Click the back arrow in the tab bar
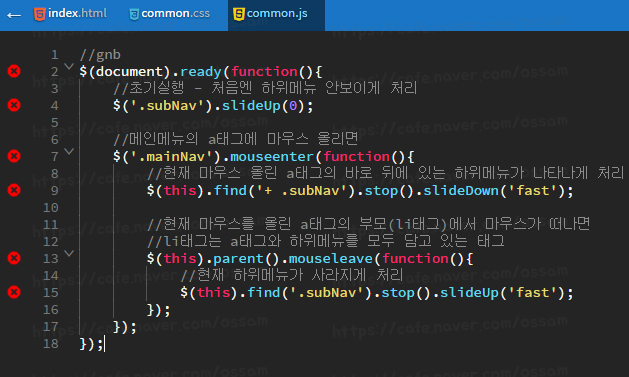The width and height of the screenshot is (629, 377). pyautogui.click(x=14, y=15)
